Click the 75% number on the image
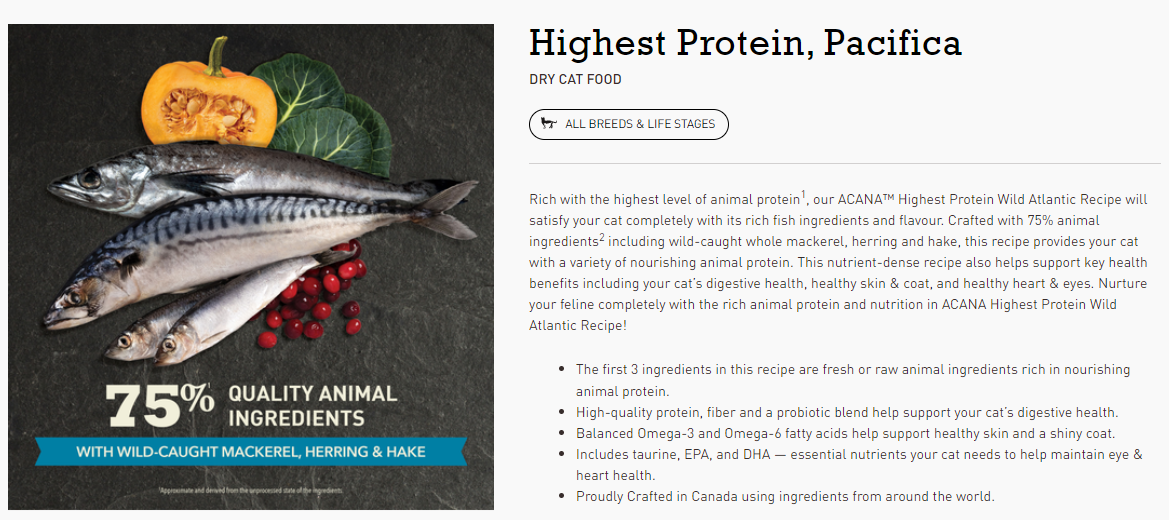 pyautogui.click(x=159, y=406)
